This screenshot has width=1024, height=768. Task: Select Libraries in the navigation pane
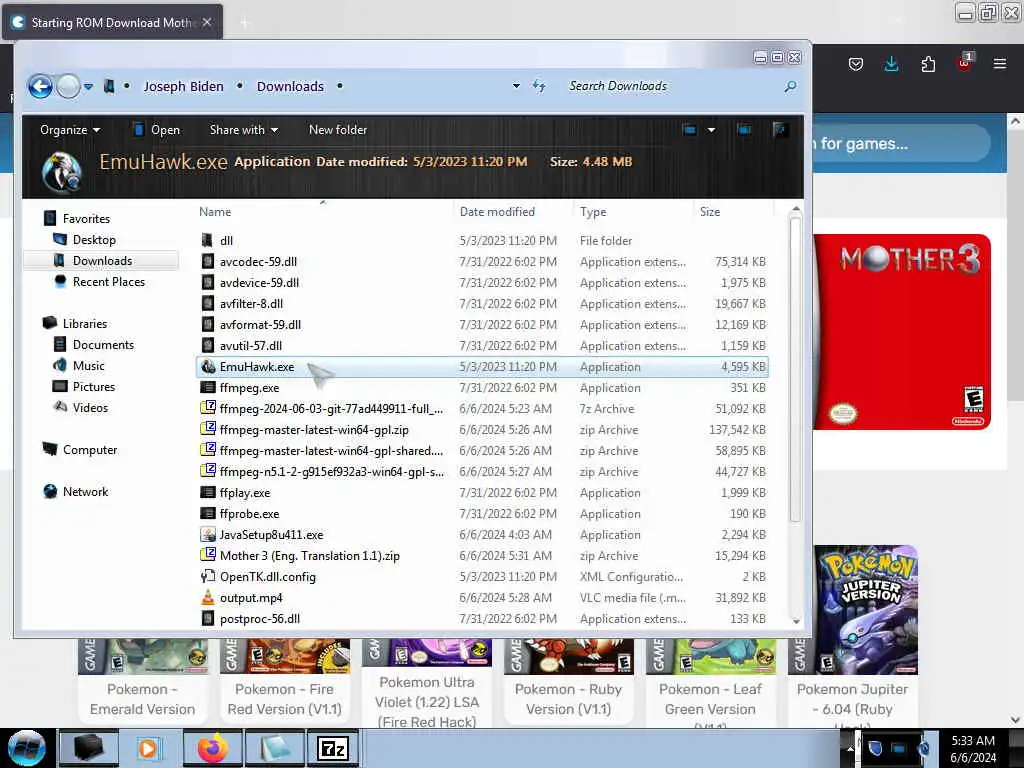coord(84,323)
